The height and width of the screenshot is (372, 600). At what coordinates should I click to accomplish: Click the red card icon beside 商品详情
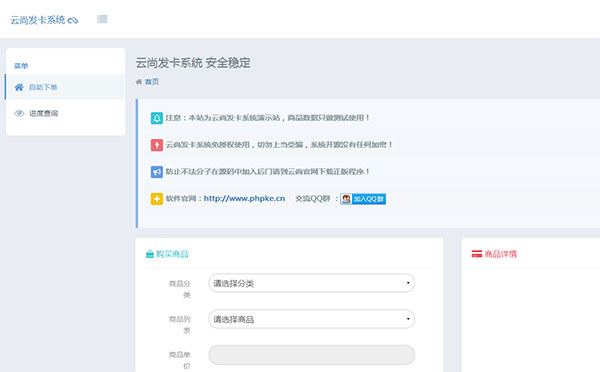tap(477, 254)
